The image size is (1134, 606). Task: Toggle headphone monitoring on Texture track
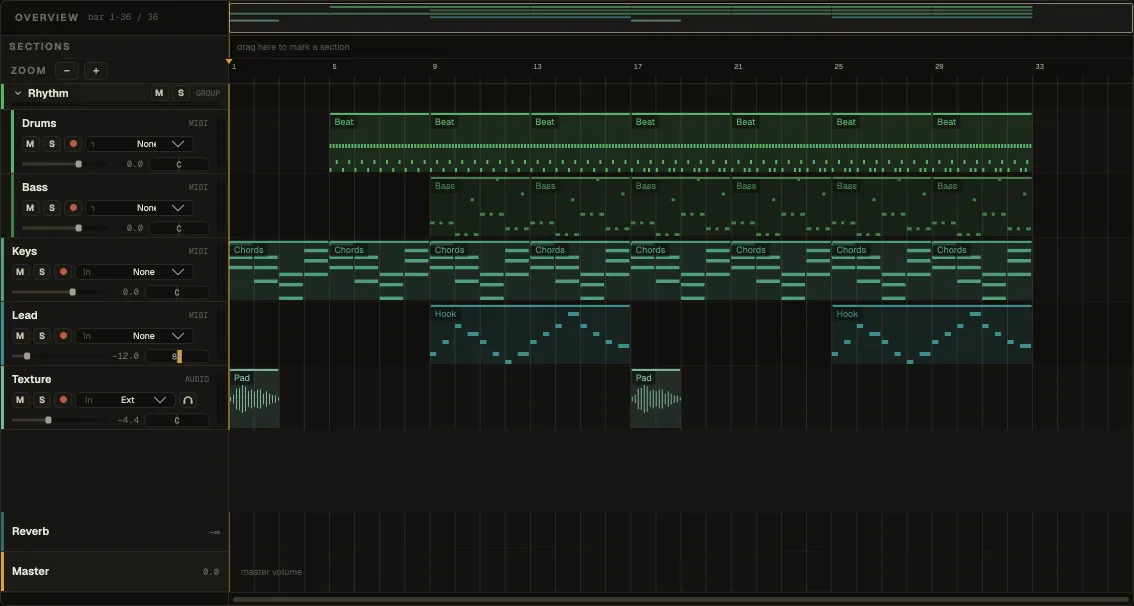(x=188, y=400)
